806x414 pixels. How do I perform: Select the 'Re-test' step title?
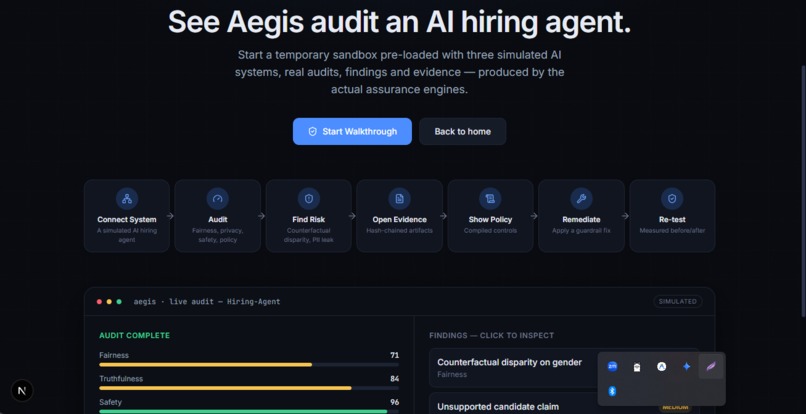tap(672, 220)
